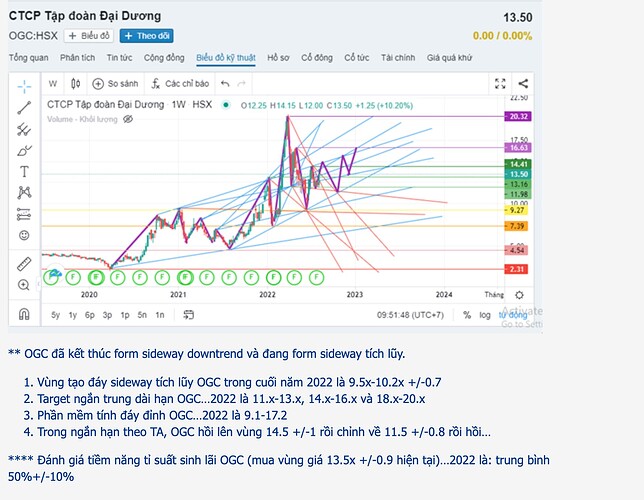Open the Cộng đồng tab

click(x=164, y=58)
